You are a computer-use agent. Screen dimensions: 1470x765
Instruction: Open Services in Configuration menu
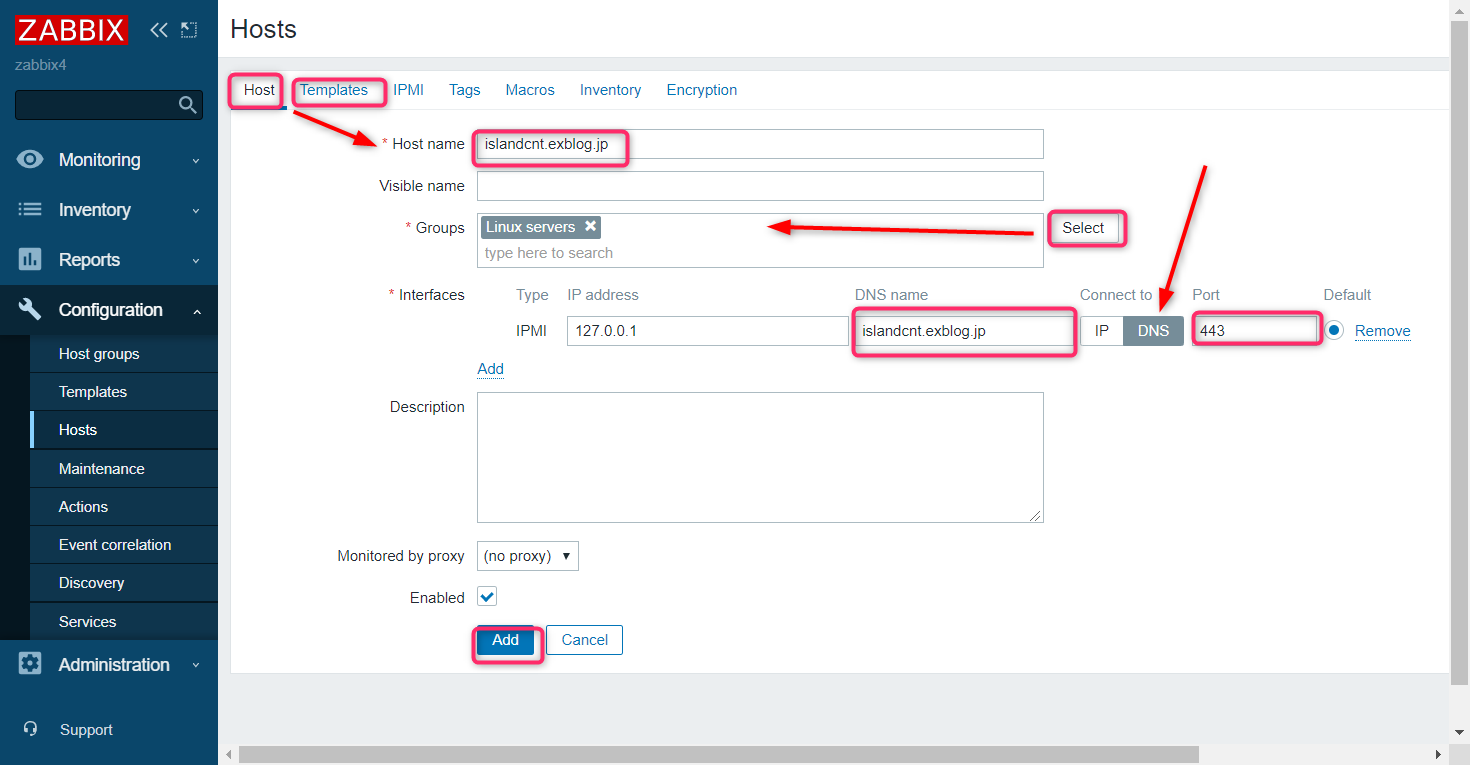pyautogui.click(x=124, y=622)
